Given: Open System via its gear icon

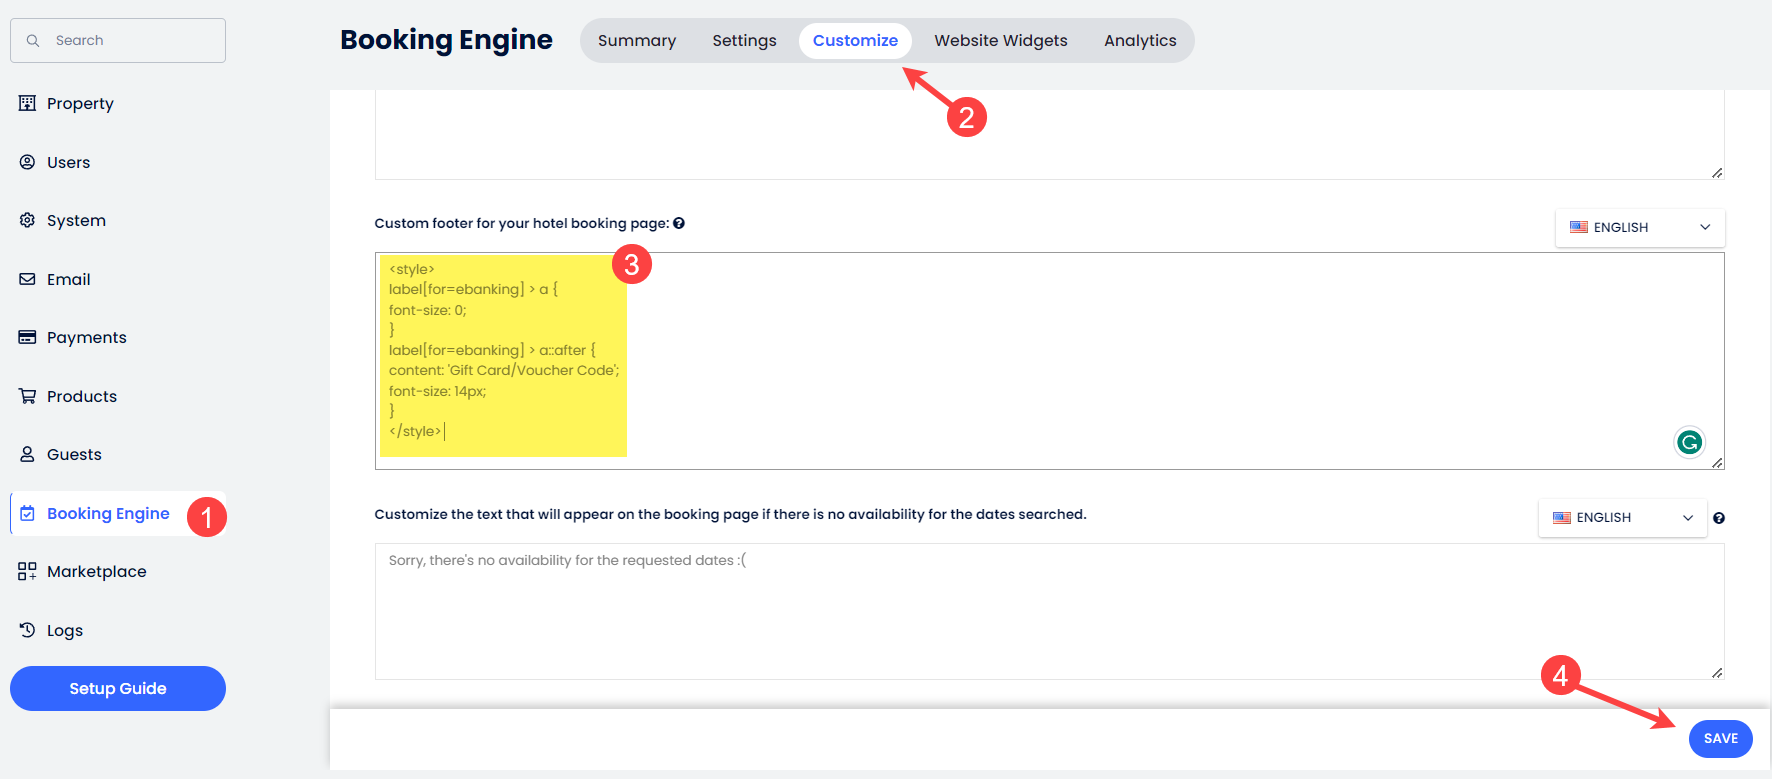Looking at the screenshot, I should [27, 220].
